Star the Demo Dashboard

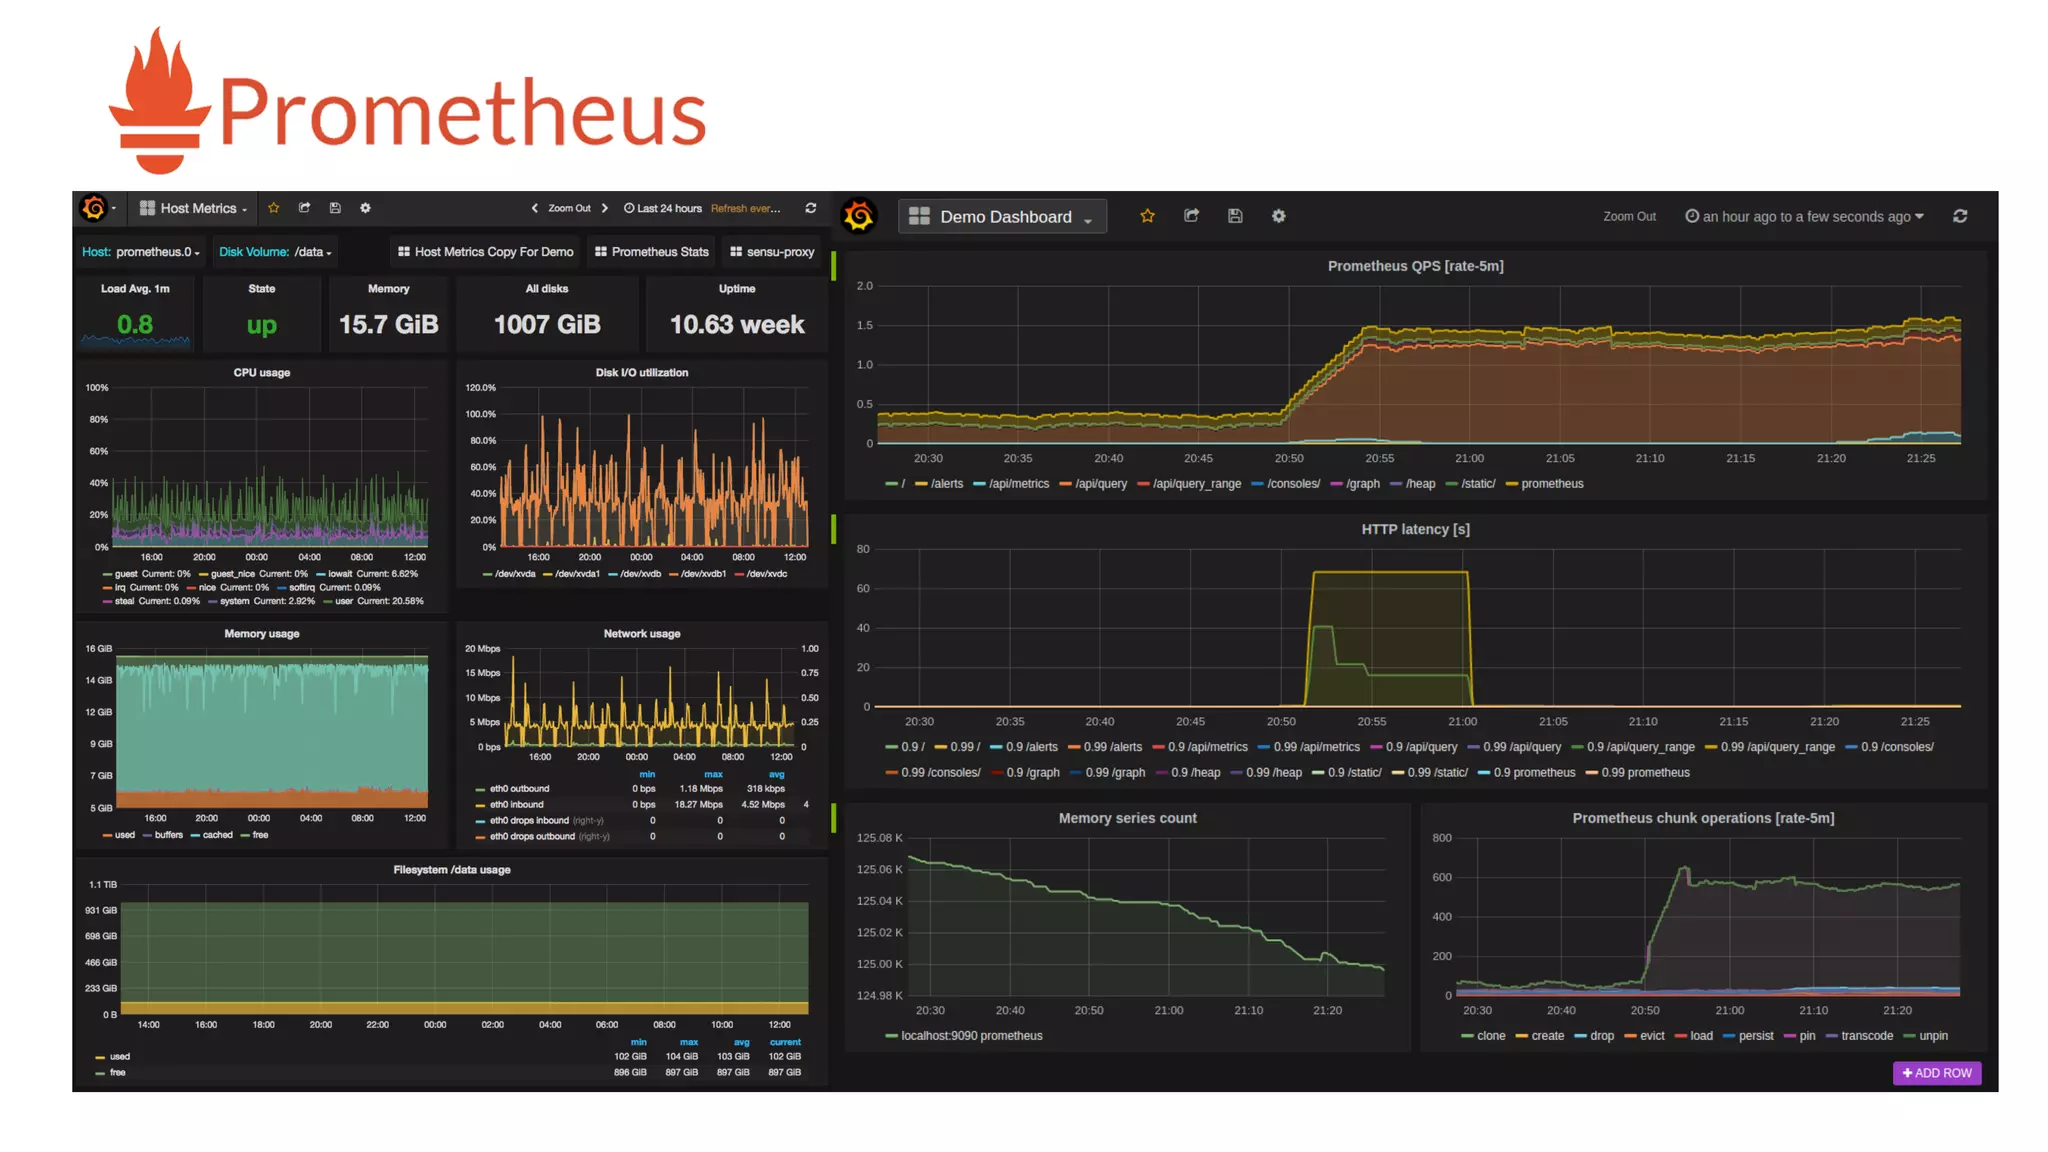point(1147,216)
